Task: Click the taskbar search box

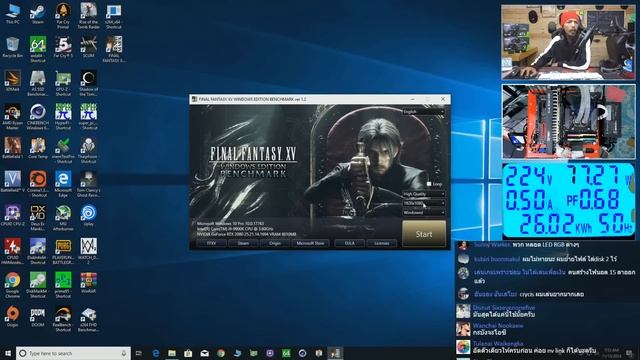Action: (73, 353)
